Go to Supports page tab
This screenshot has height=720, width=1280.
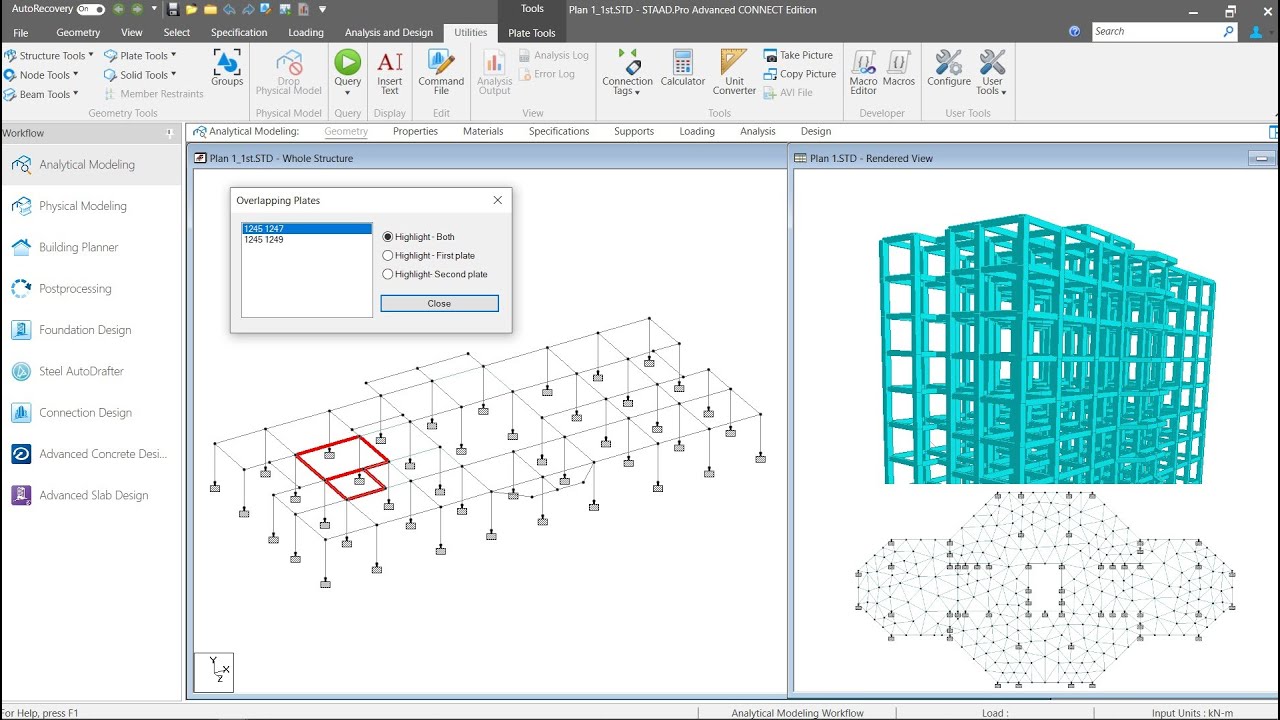coord(634,131)
